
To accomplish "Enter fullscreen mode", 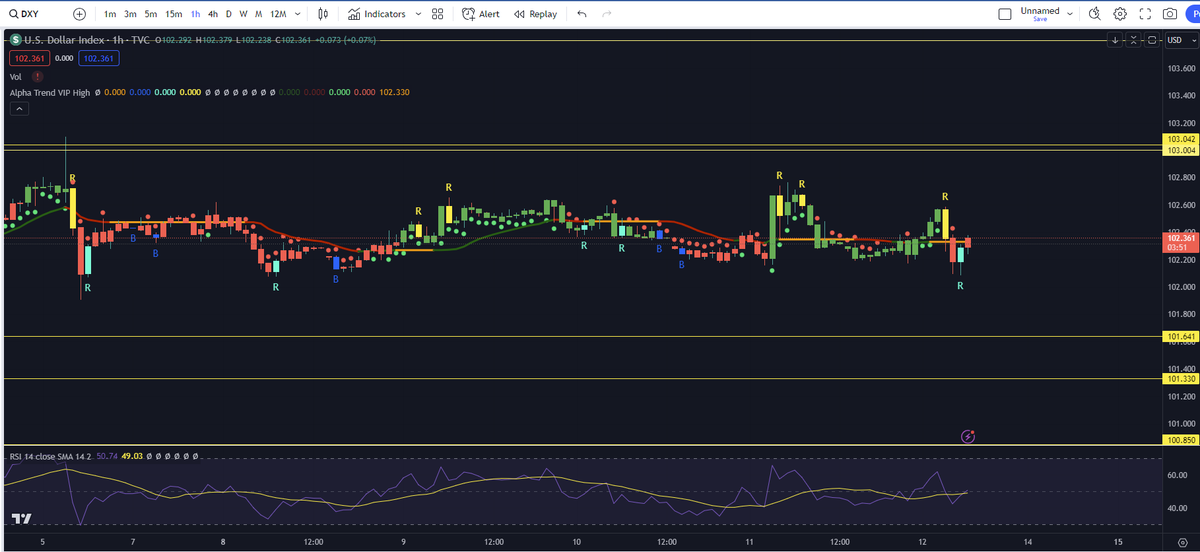I will pyautogui.click(x=1146, y=14).
